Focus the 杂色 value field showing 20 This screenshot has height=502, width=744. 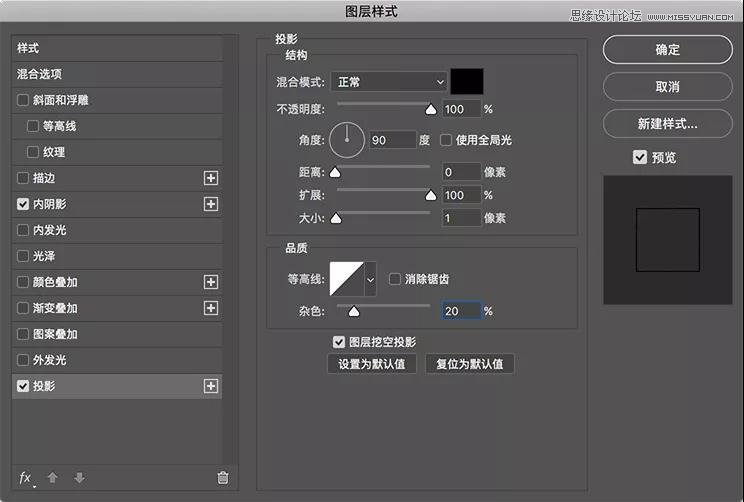click(462, 311)
